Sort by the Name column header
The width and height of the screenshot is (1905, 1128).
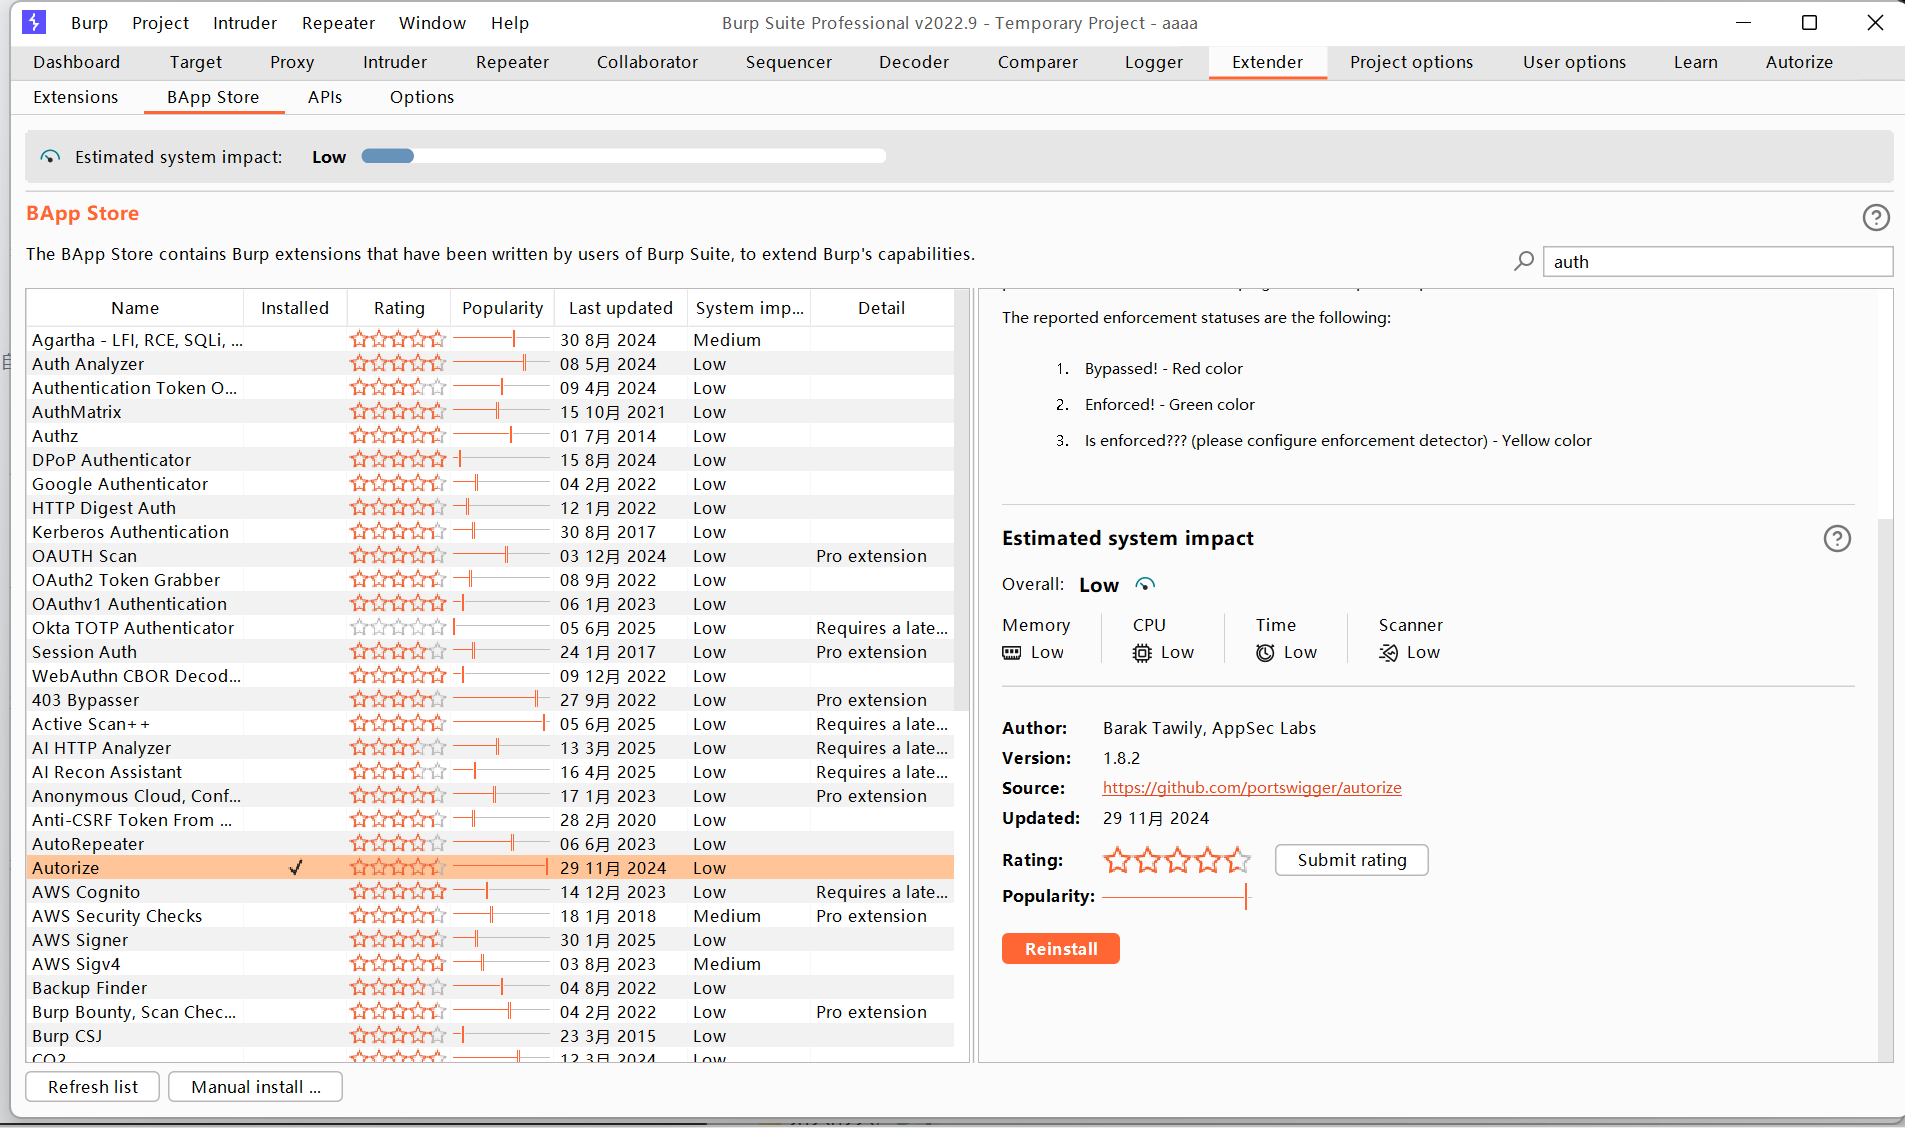click(135, 308)
